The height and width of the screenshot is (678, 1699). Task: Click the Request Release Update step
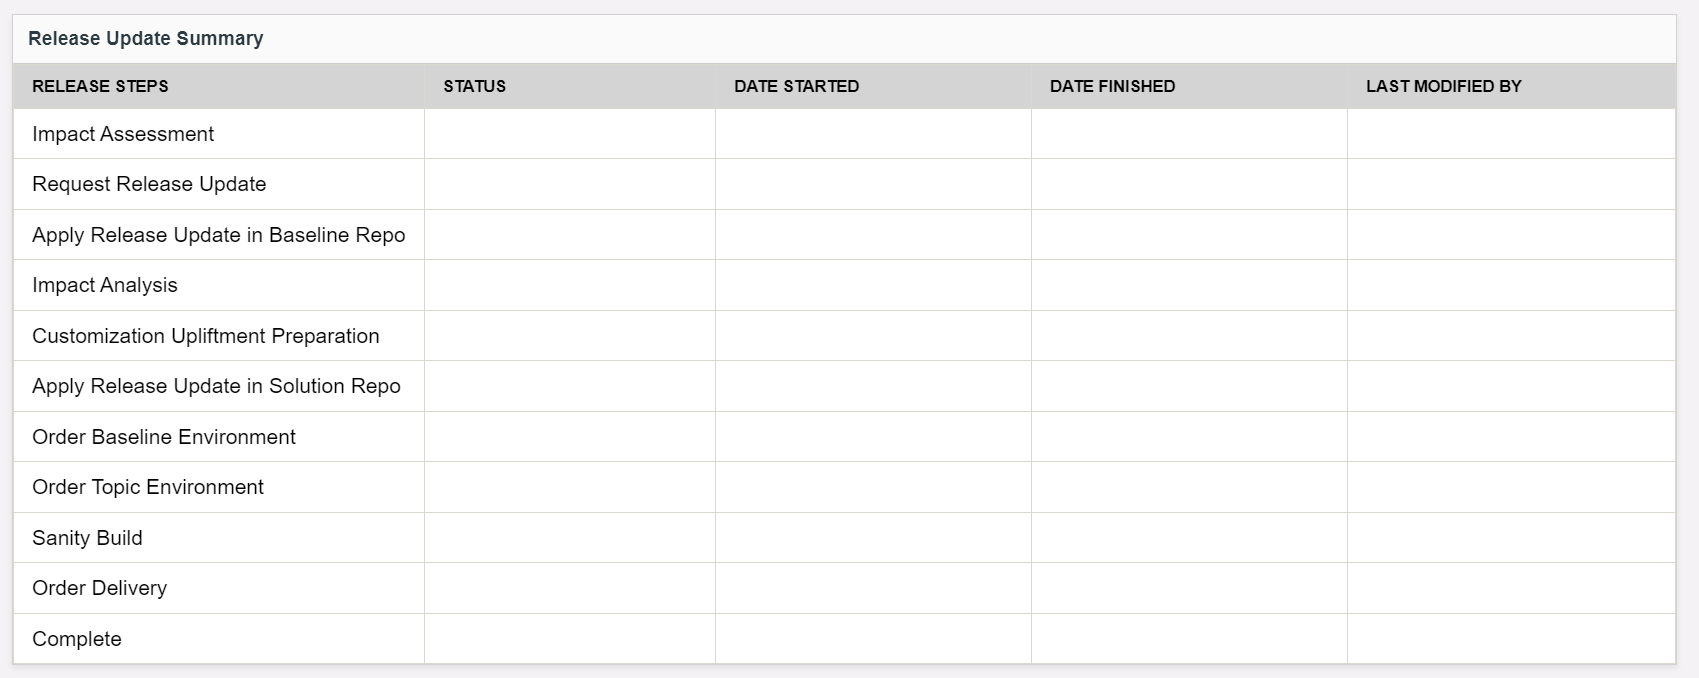[149, 184]
